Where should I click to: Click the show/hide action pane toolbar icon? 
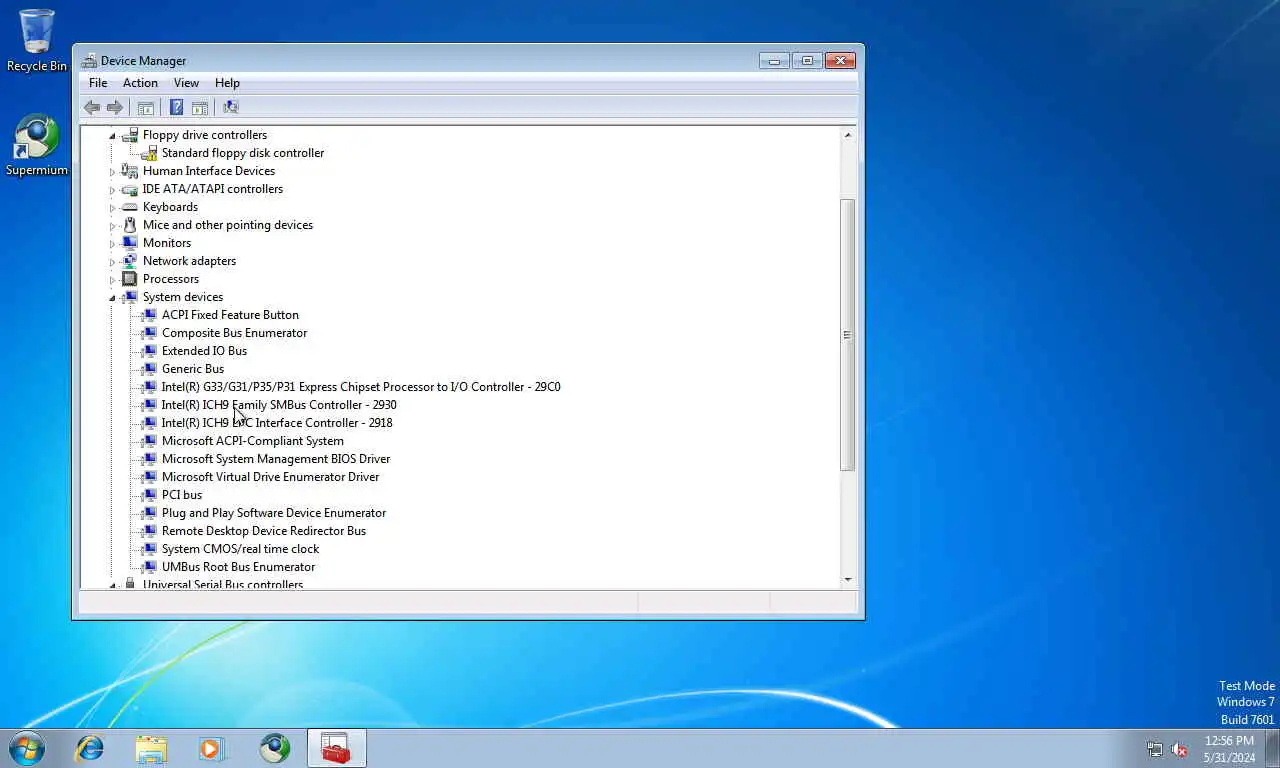pyautogui.click(x=199, y=107)
